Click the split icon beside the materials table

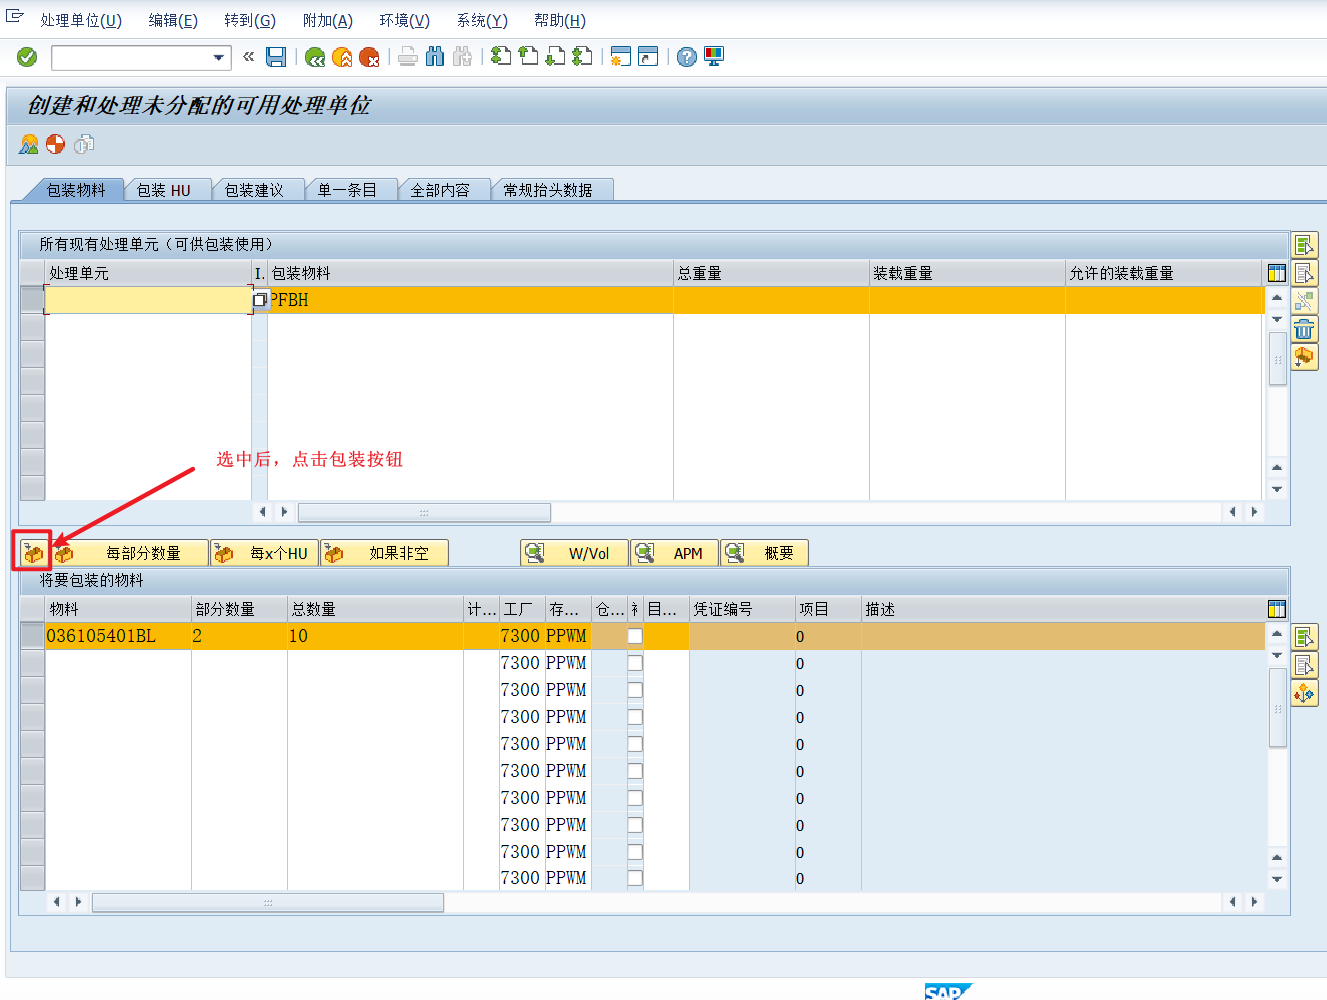pos(1304,693)
